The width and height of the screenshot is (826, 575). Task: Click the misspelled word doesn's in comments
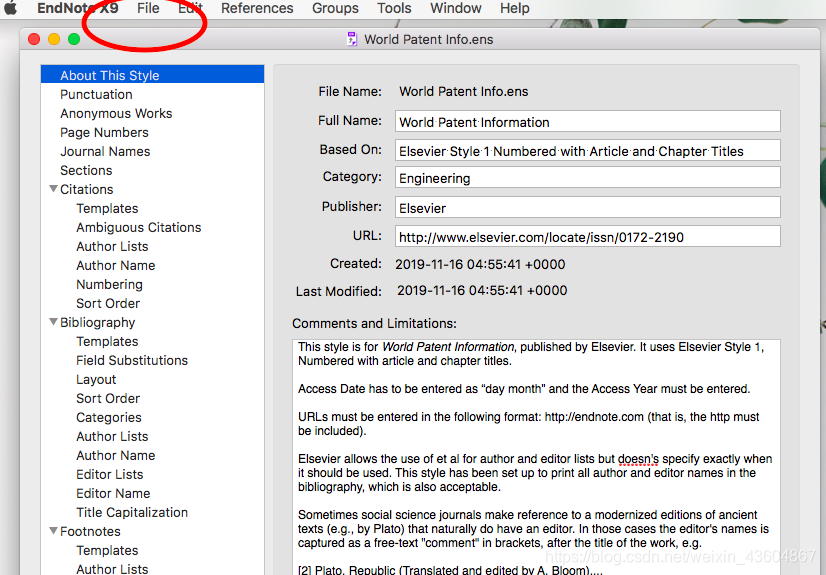(x=638, y=459)
